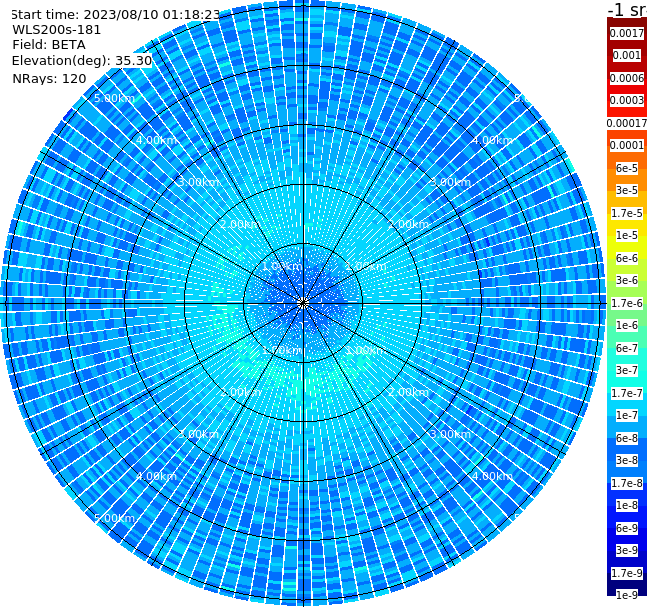Select the upper-right 3.00km range label
Screen dimensions: 647x607
pos(451,182)
